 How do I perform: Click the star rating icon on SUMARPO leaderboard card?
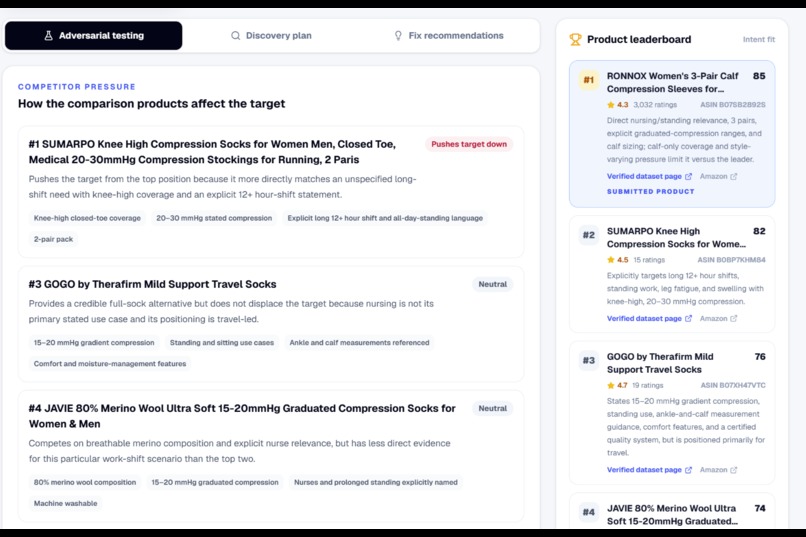(x=611, y=260)
